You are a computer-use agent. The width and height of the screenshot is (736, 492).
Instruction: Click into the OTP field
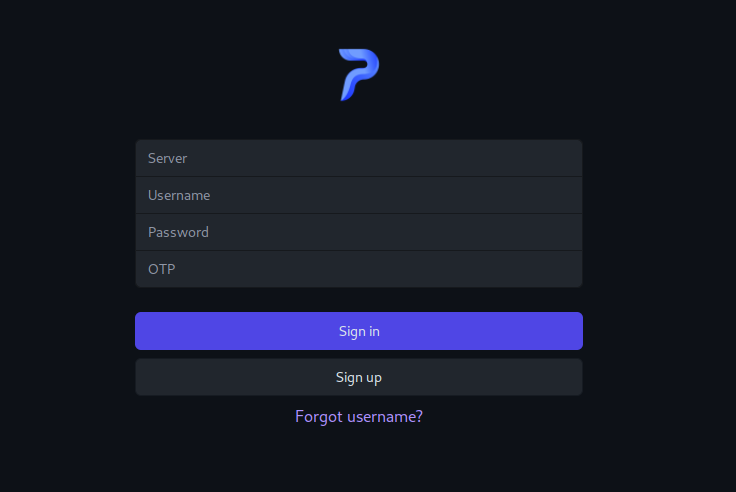point(359,269)
